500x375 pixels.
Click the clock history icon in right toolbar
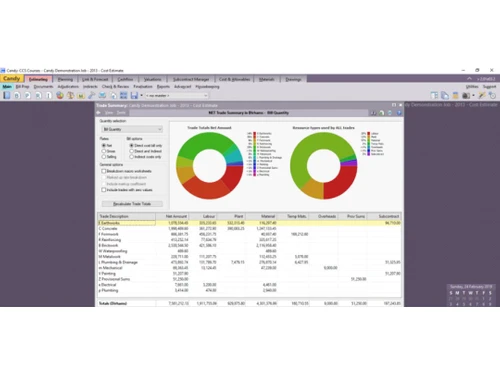tap(492, 95)
